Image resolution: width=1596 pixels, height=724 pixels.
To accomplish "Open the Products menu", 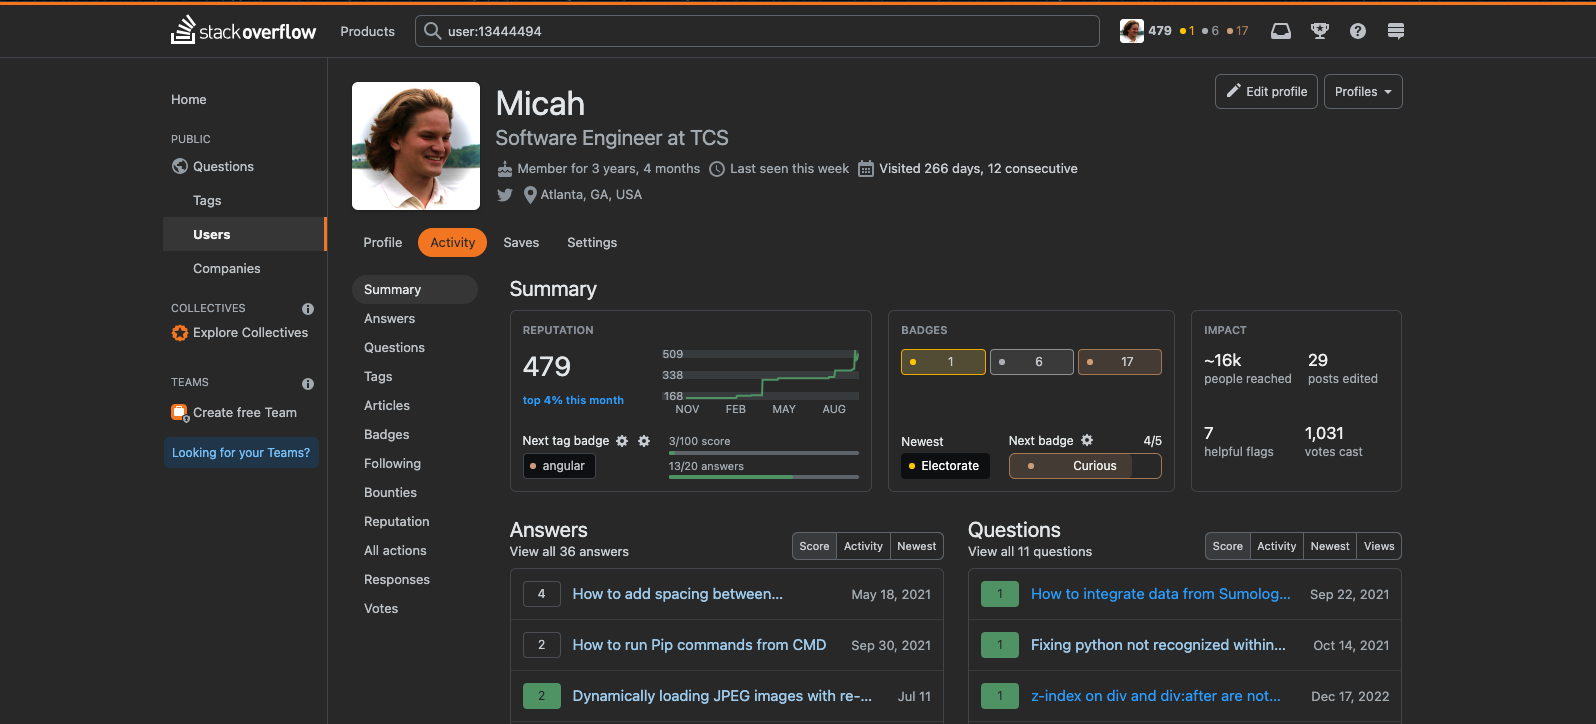I will coord(367,31).
